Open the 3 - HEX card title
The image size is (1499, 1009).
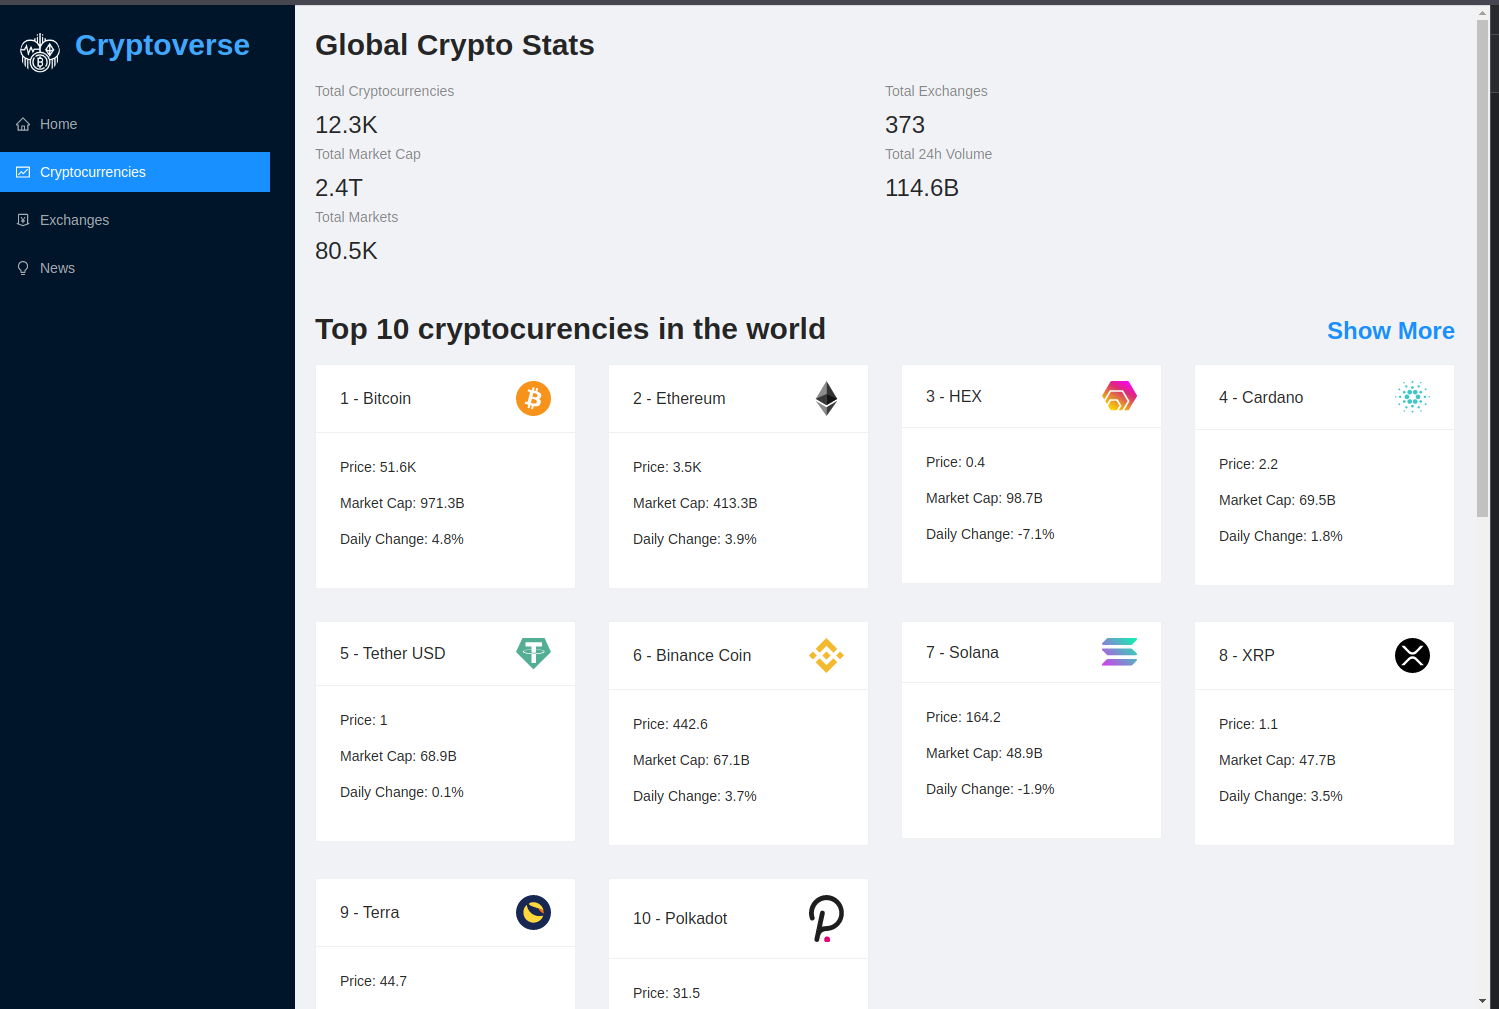tap(954, 396)
